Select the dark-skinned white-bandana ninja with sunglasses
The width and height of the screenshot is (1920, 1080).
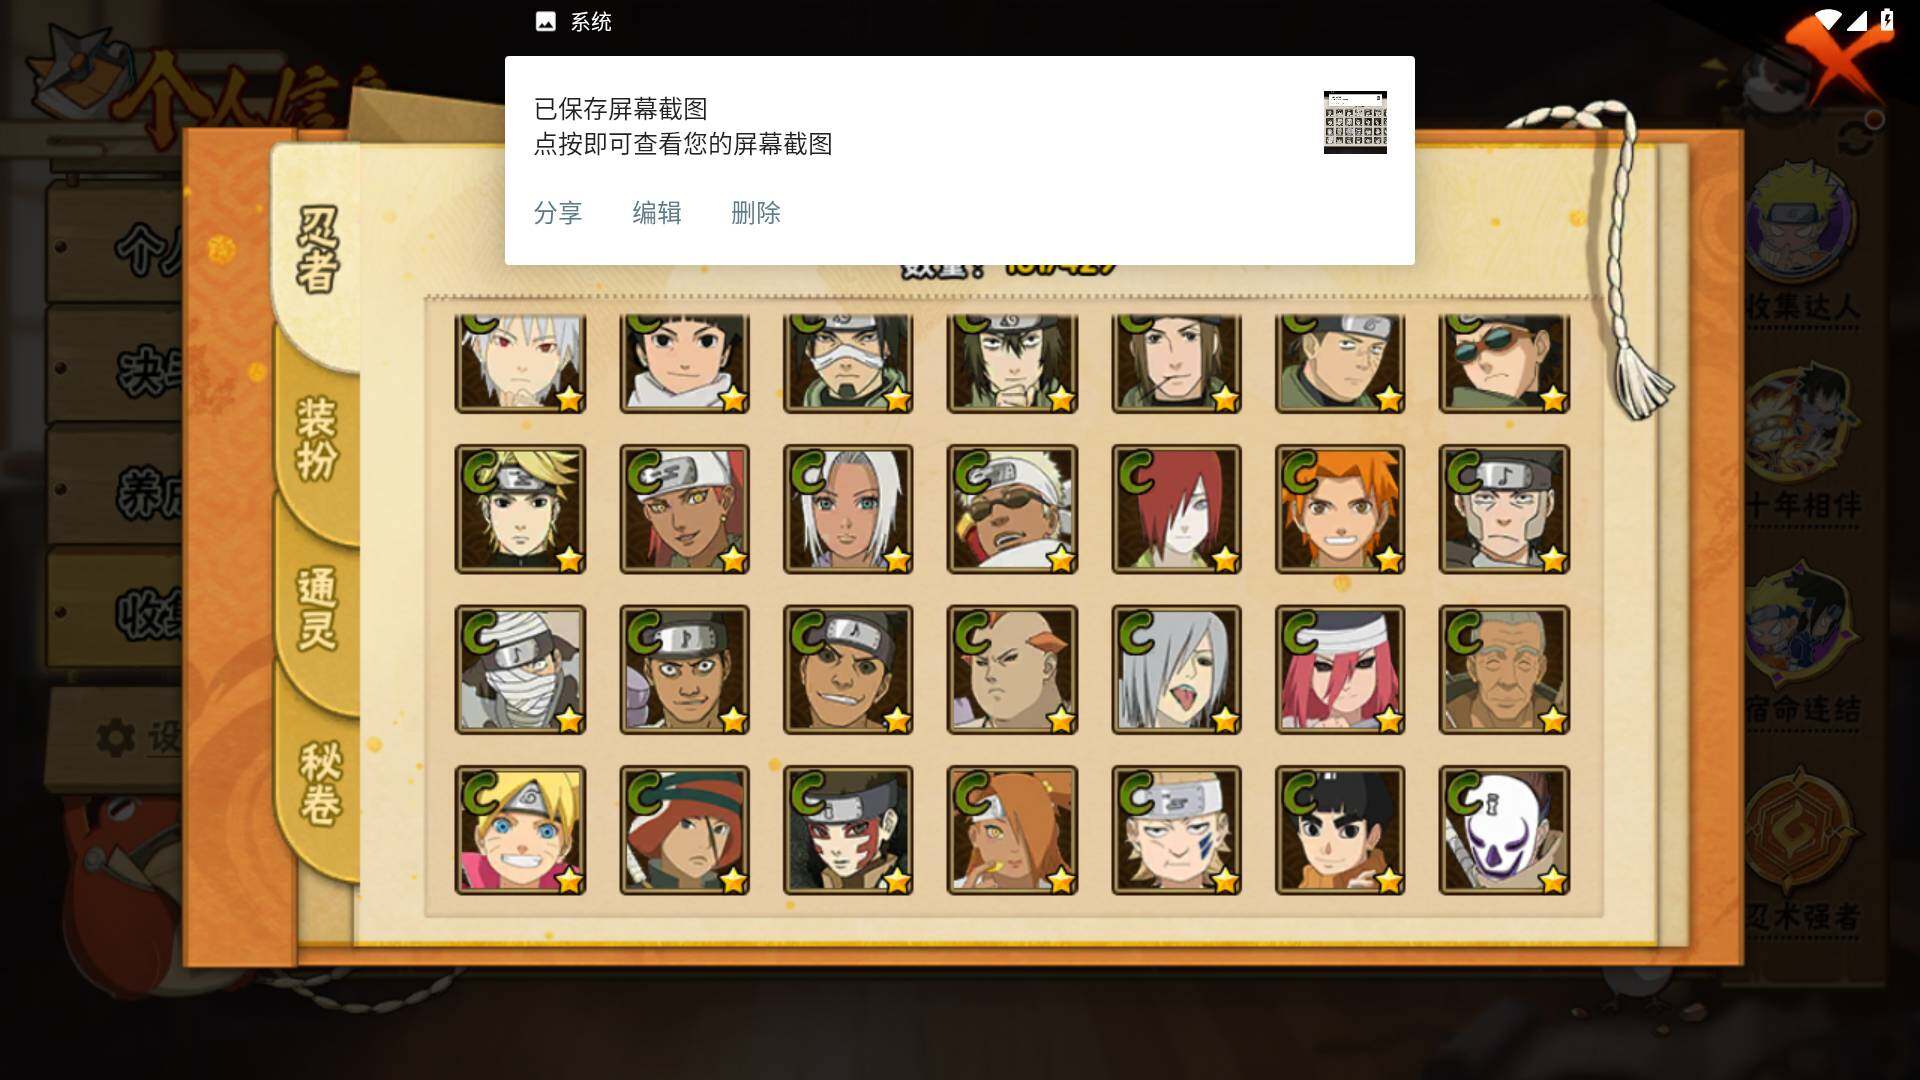coord(1012,509)
